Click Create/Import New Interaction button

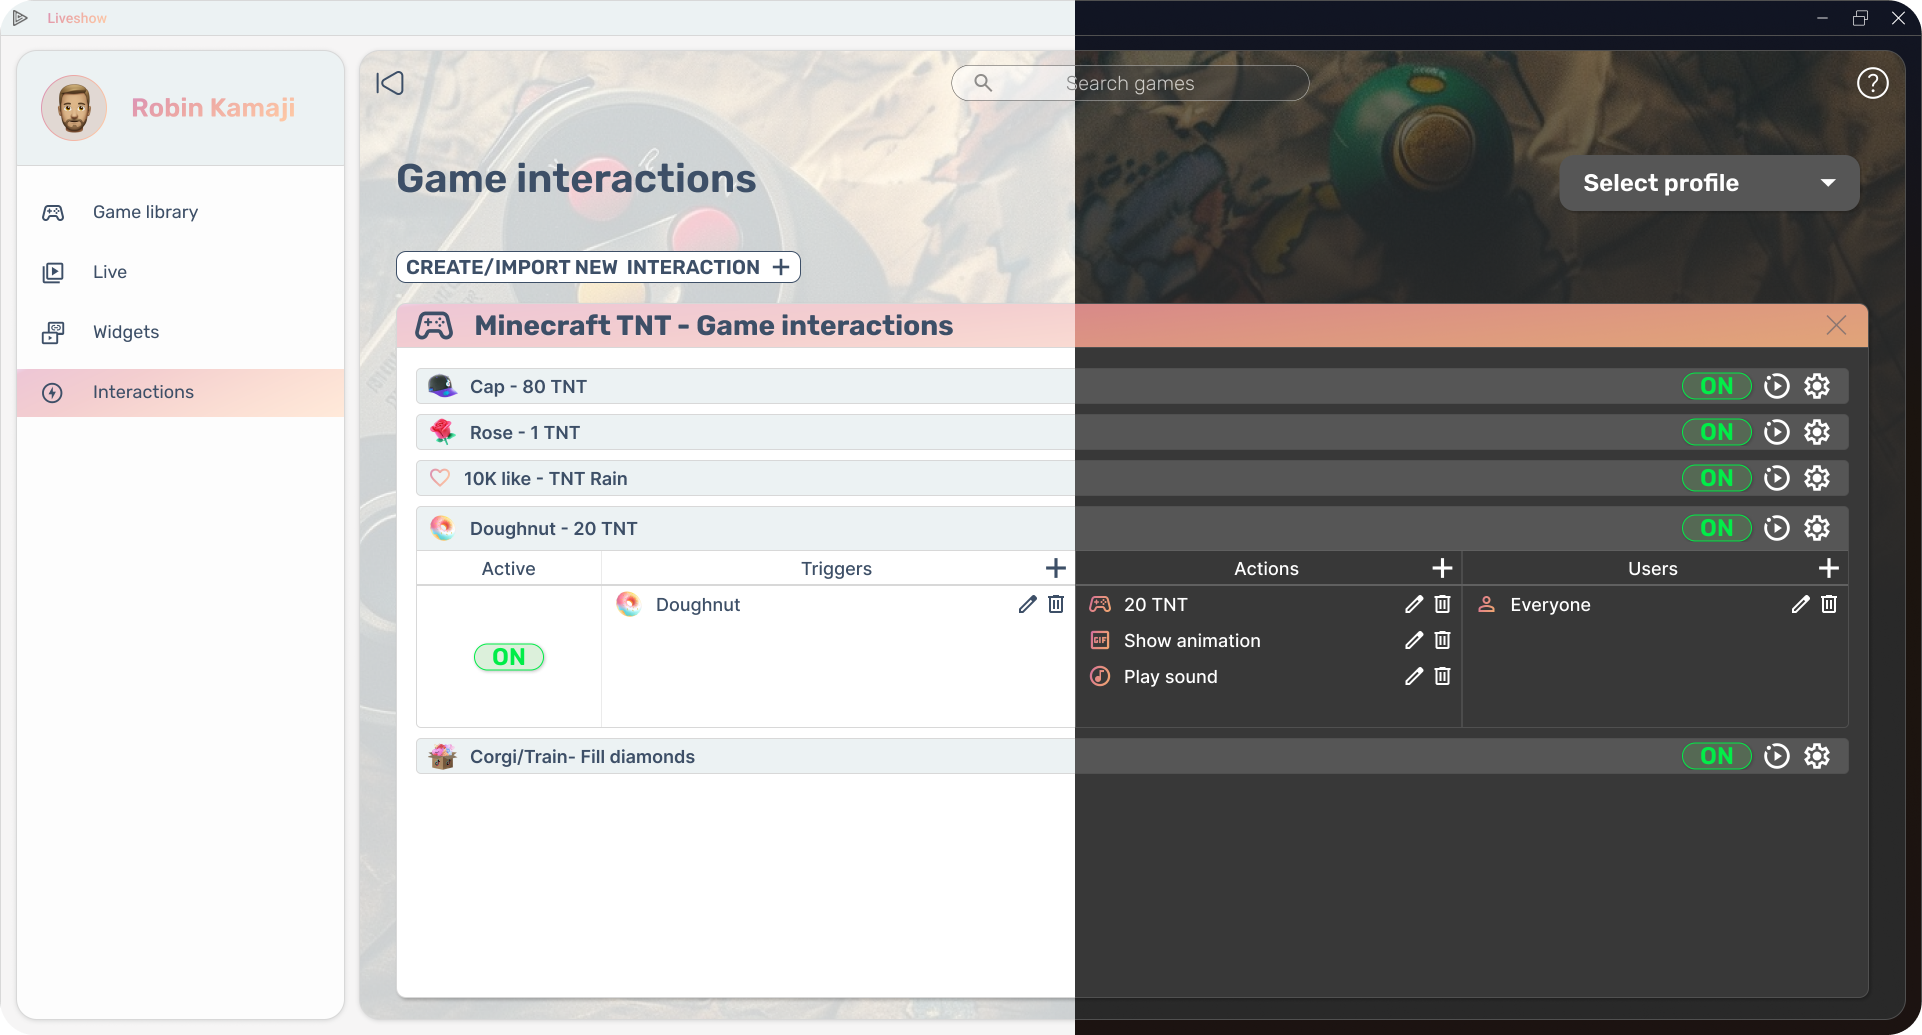click(598, 267)
